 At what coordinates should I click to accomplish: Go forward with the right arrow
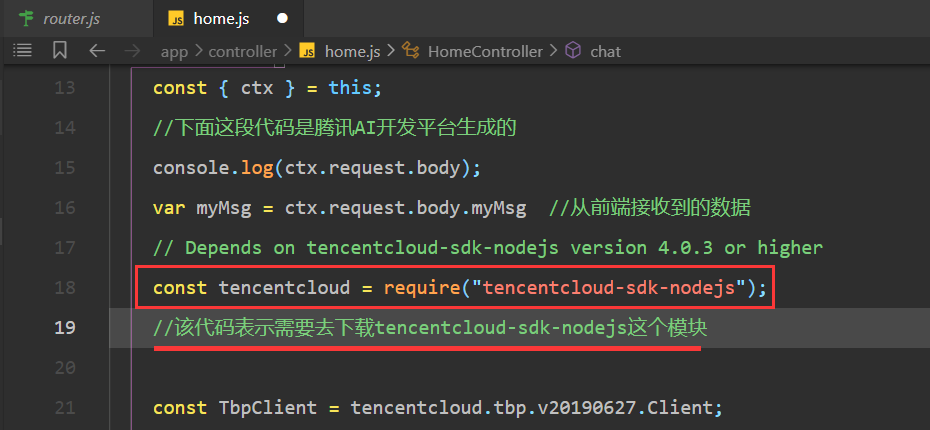(132, 51)
